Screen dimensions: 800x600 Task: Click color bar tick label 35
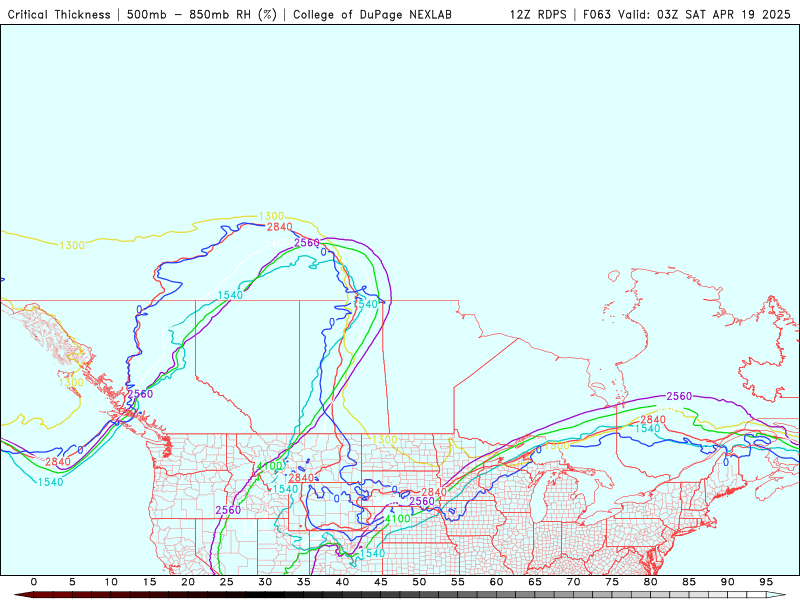pyautogui.click(x=304, y=582)
